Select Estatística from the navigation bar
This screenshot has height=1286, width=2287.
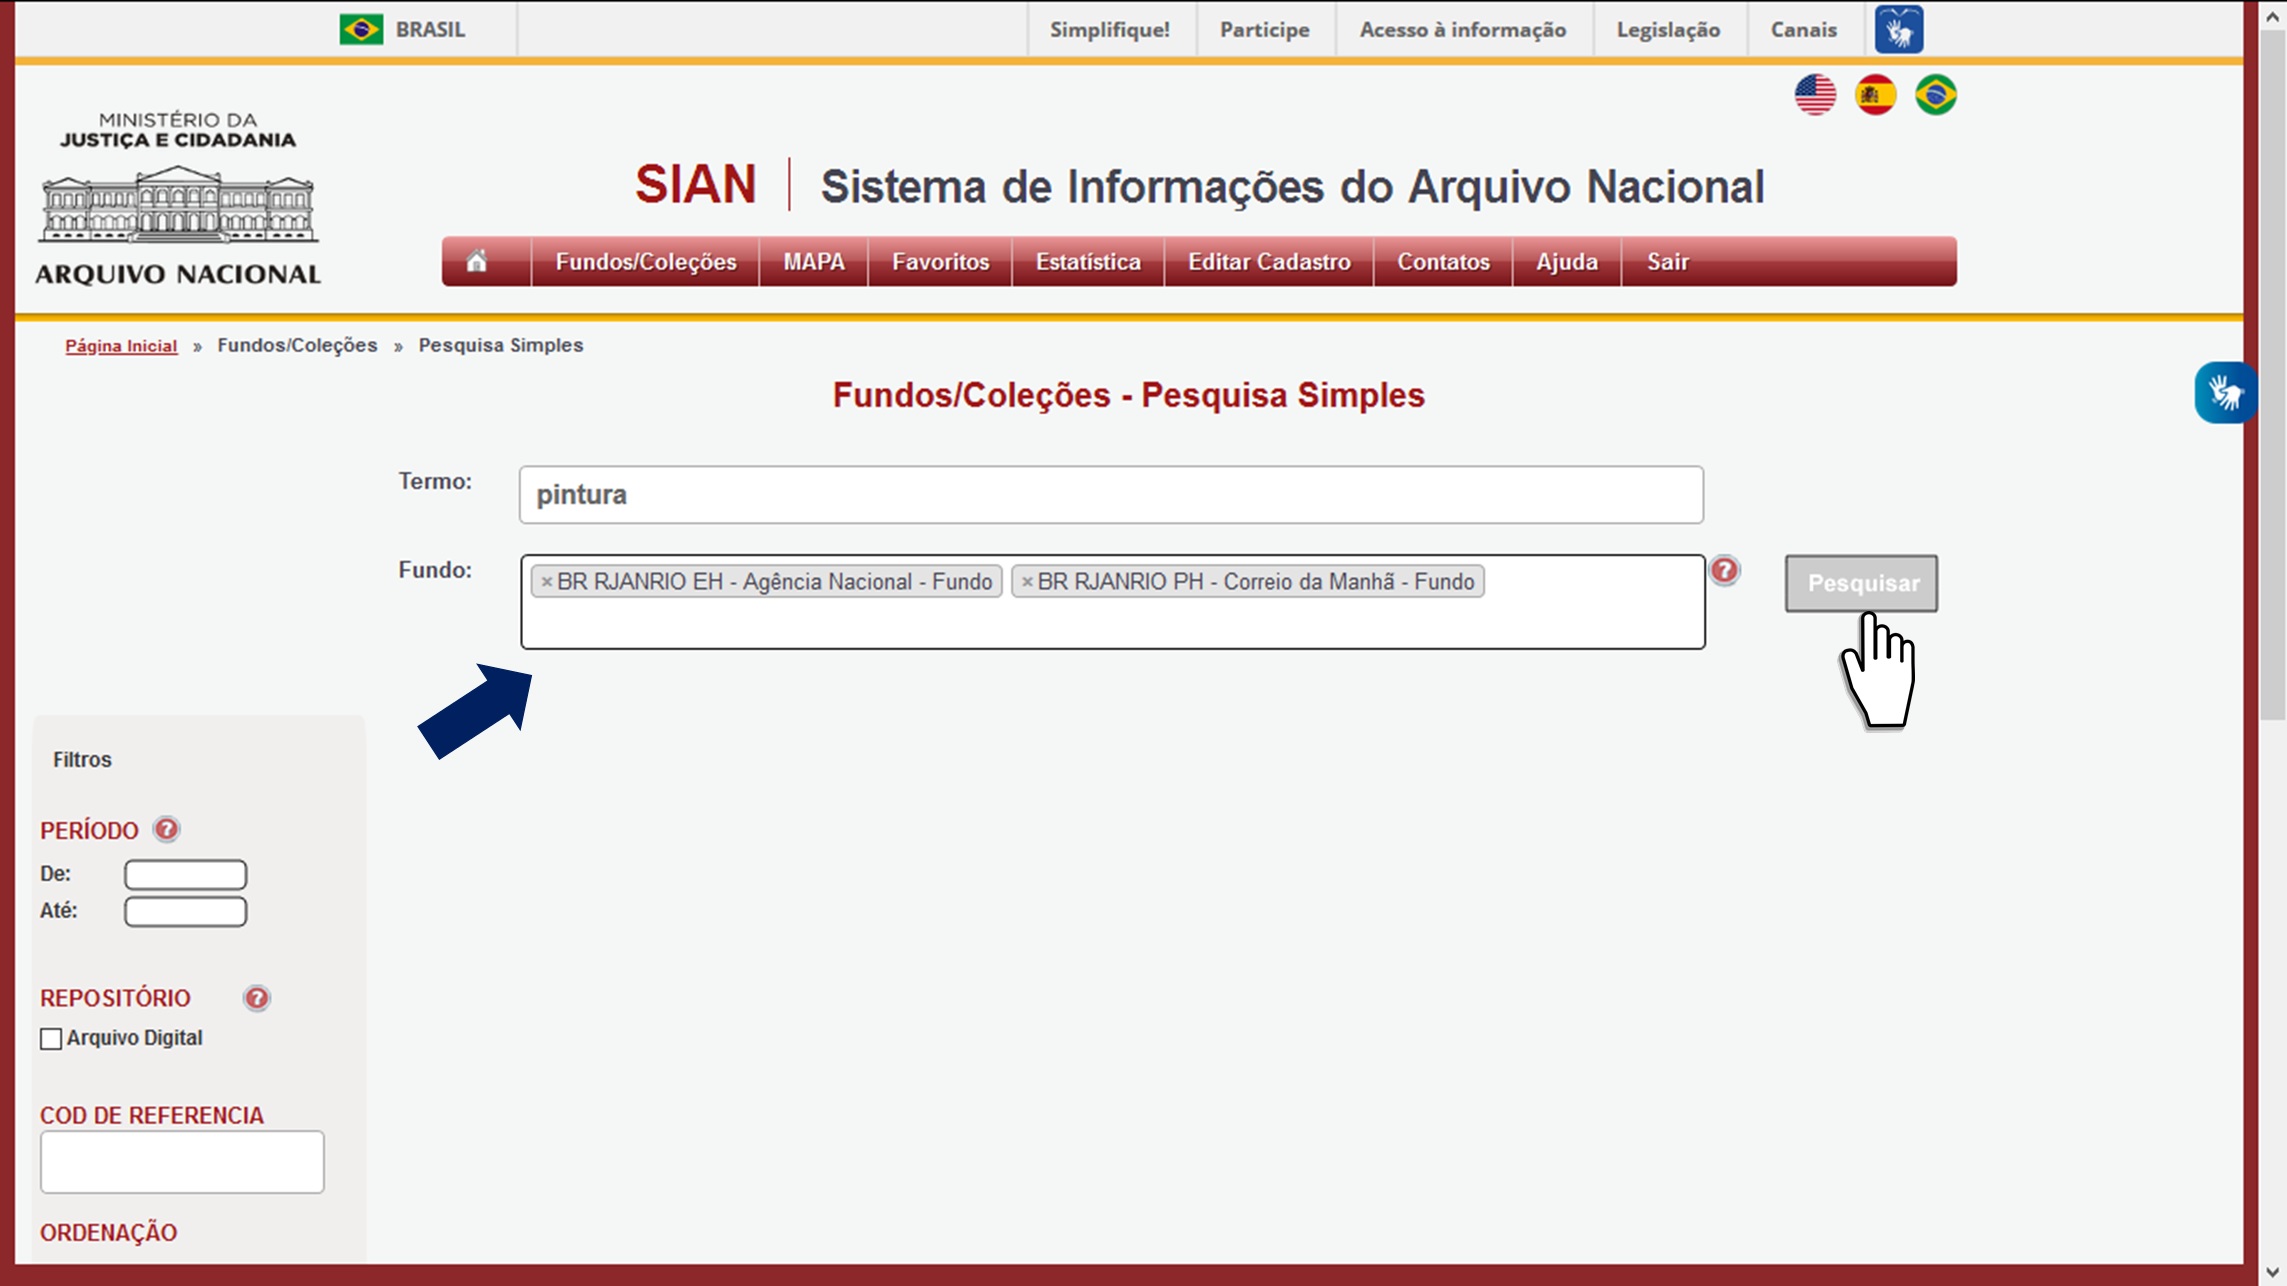1088,261
